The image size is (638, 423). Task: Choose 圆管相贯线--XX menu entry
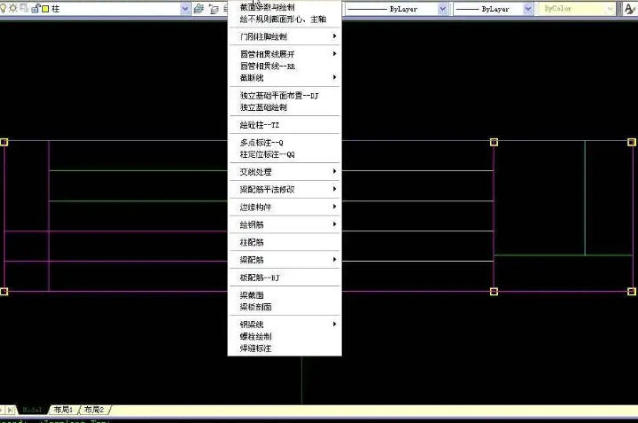[284, 66]
